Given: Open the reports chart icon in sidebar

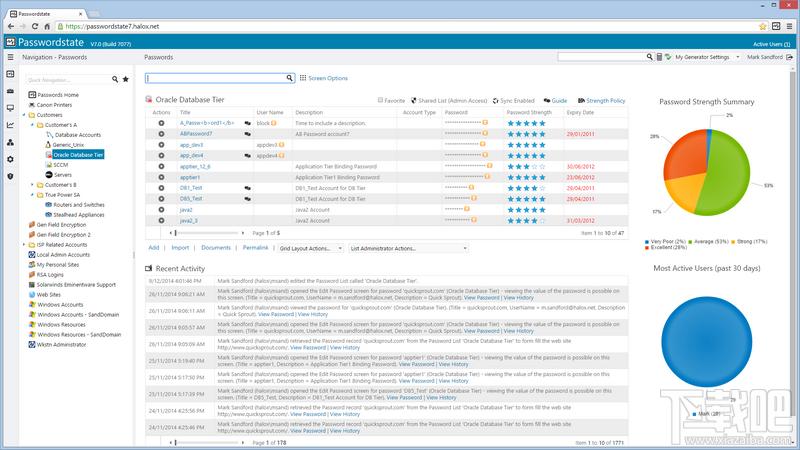Looking at the screenshot, I should (x=10, y=125).
